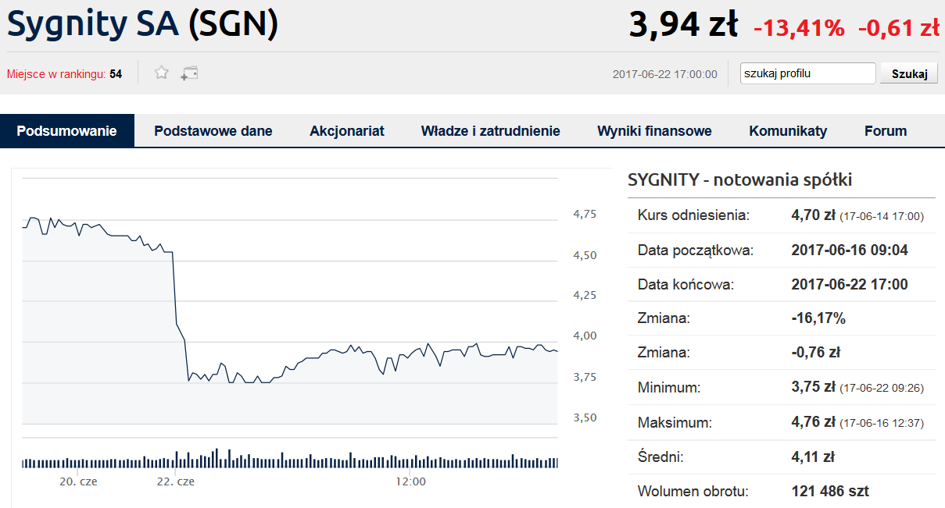Click the 'Kurs odniesienia:' label
945x508 pixels.
coord(693,215)
